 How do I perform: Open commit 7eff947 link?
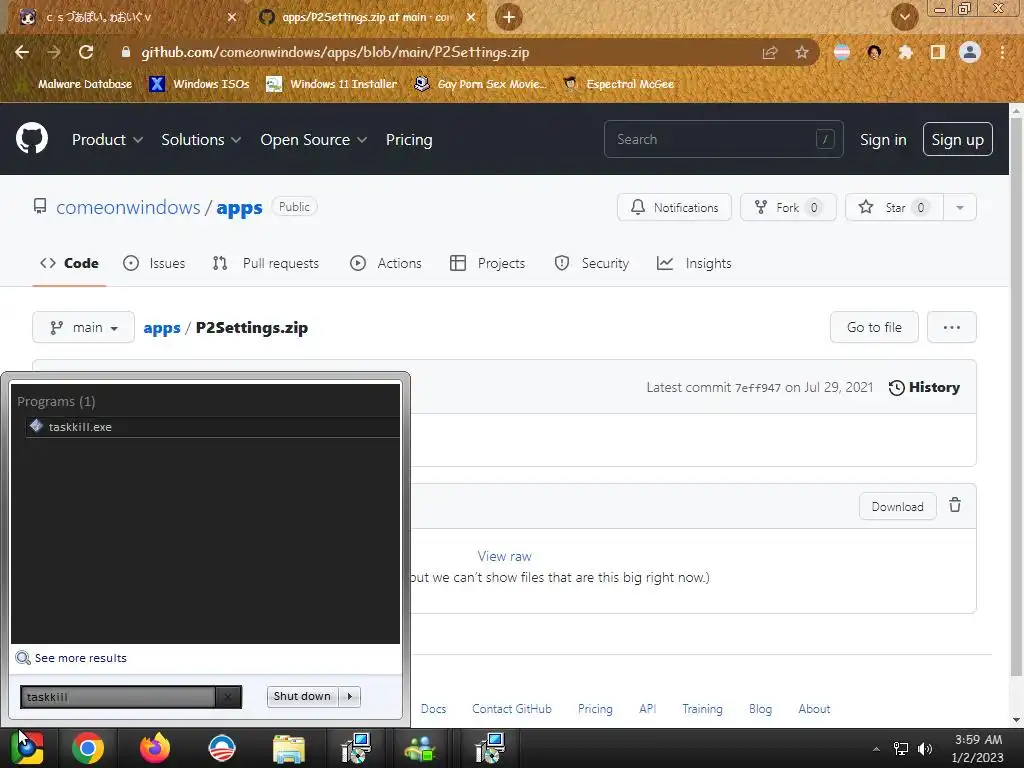(758, 388)
